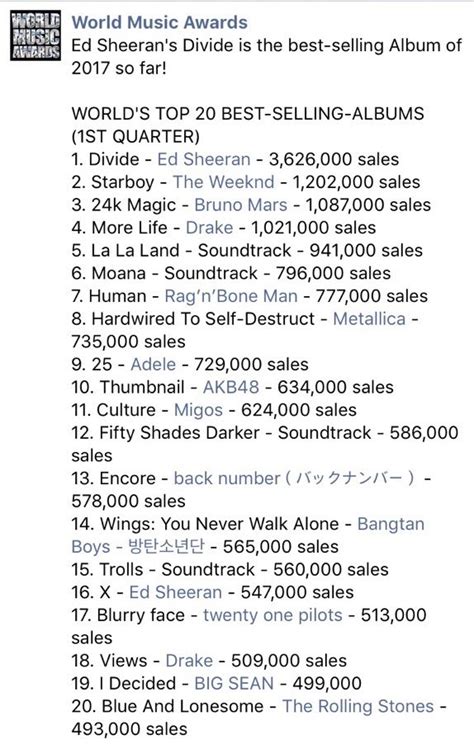Visit the Rag'n'Bone Man link
Viewport: 474px width, 749px height.
[231, 296]
